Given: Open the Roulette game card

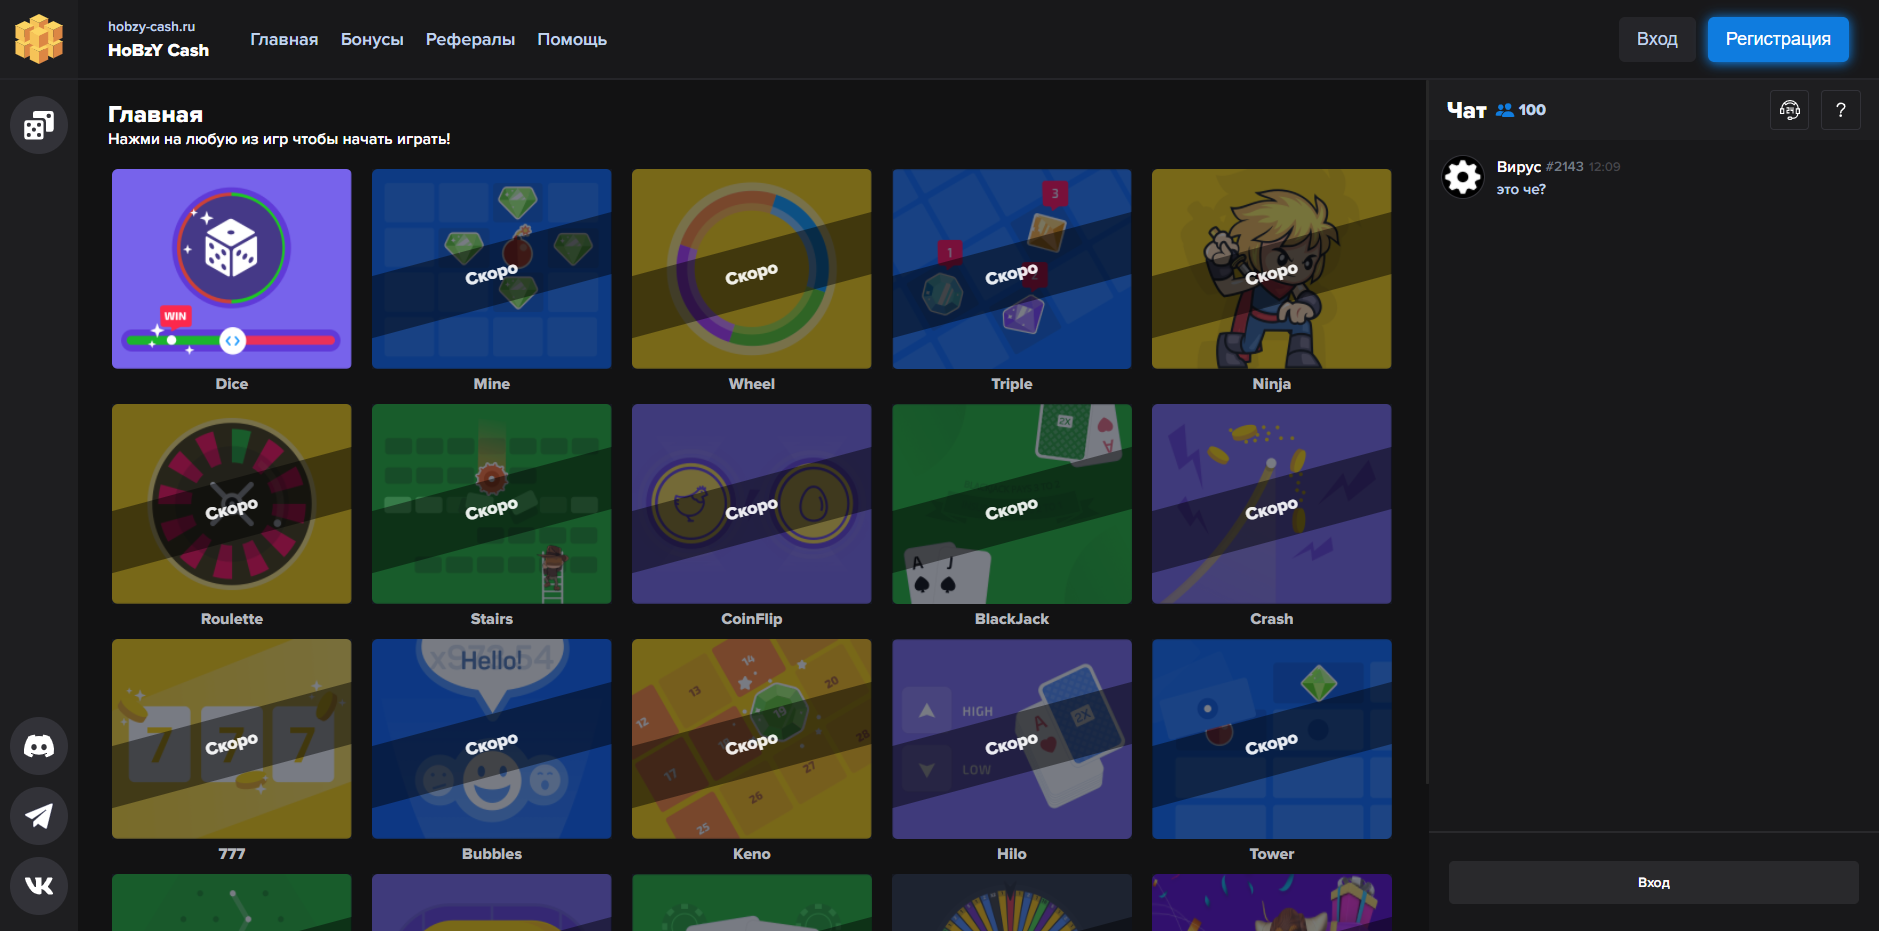Looking at the screenshot, I should (x=232, y=504).
